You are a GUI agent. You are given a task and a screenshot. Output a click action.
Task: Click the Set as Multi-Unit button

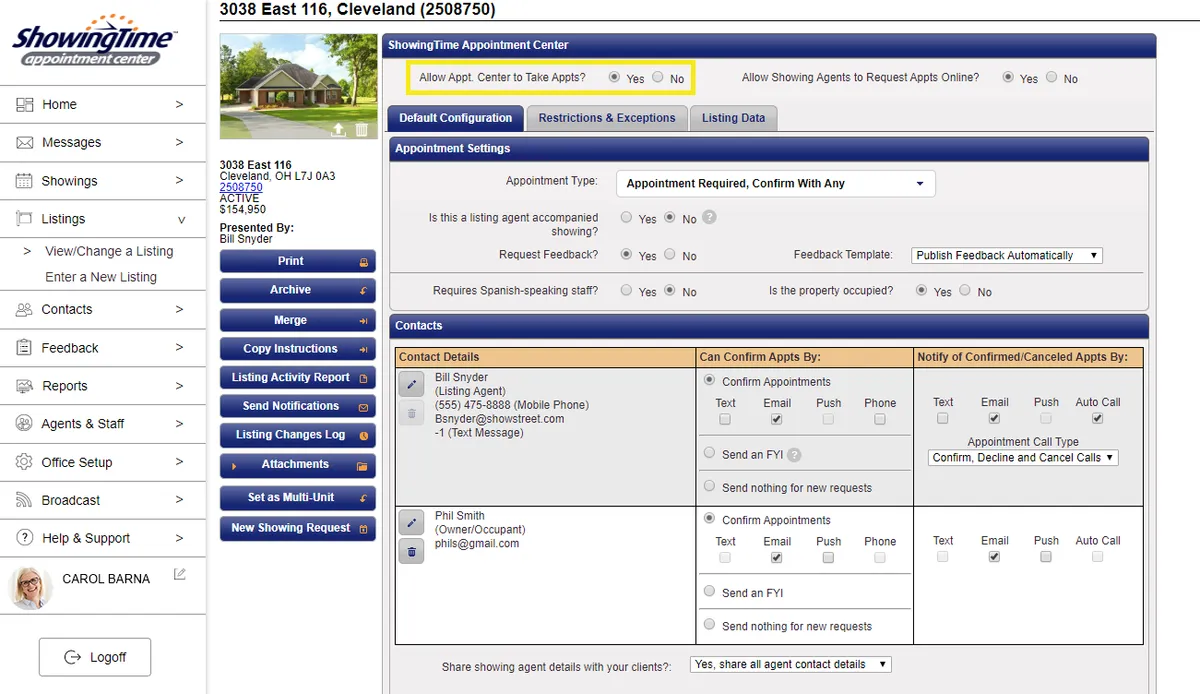[x=298, y=498]
